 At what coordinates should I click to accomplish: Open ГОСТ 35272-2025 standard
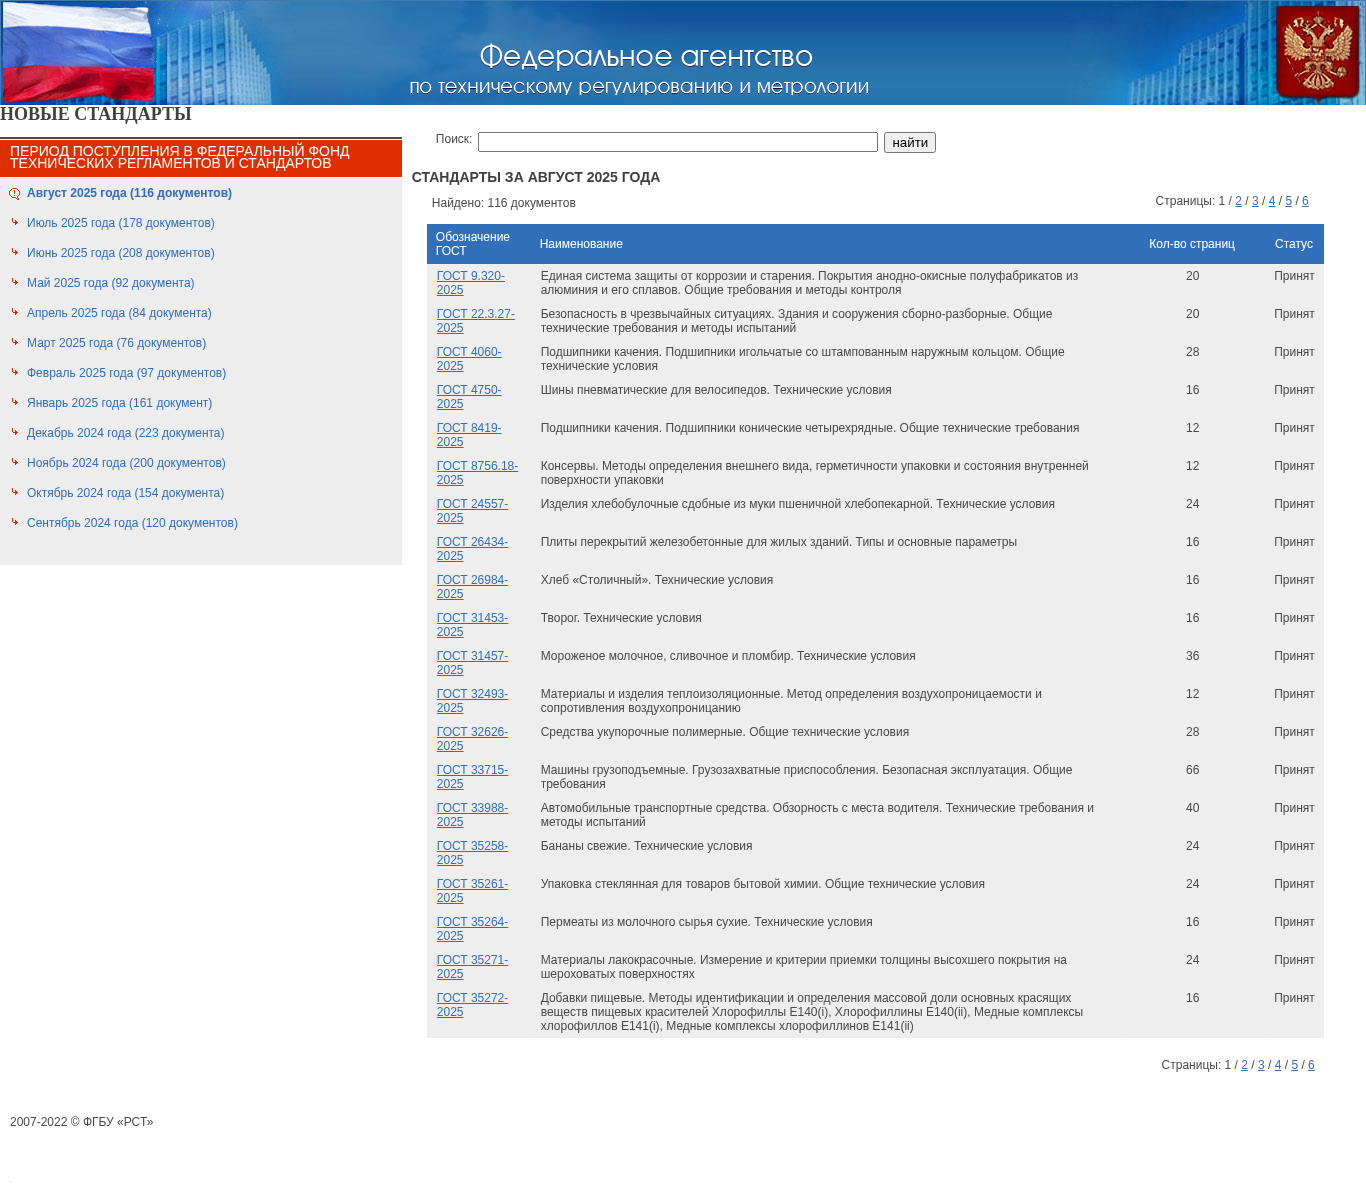[x=472, y=1005]
